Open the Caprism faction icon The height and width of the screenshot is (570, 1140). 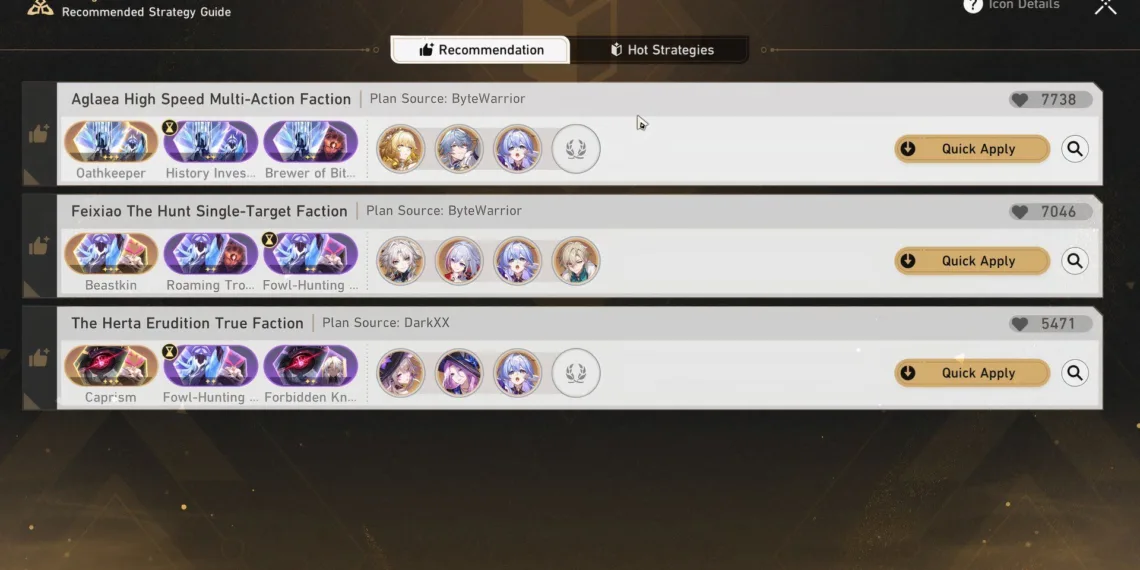111,365
